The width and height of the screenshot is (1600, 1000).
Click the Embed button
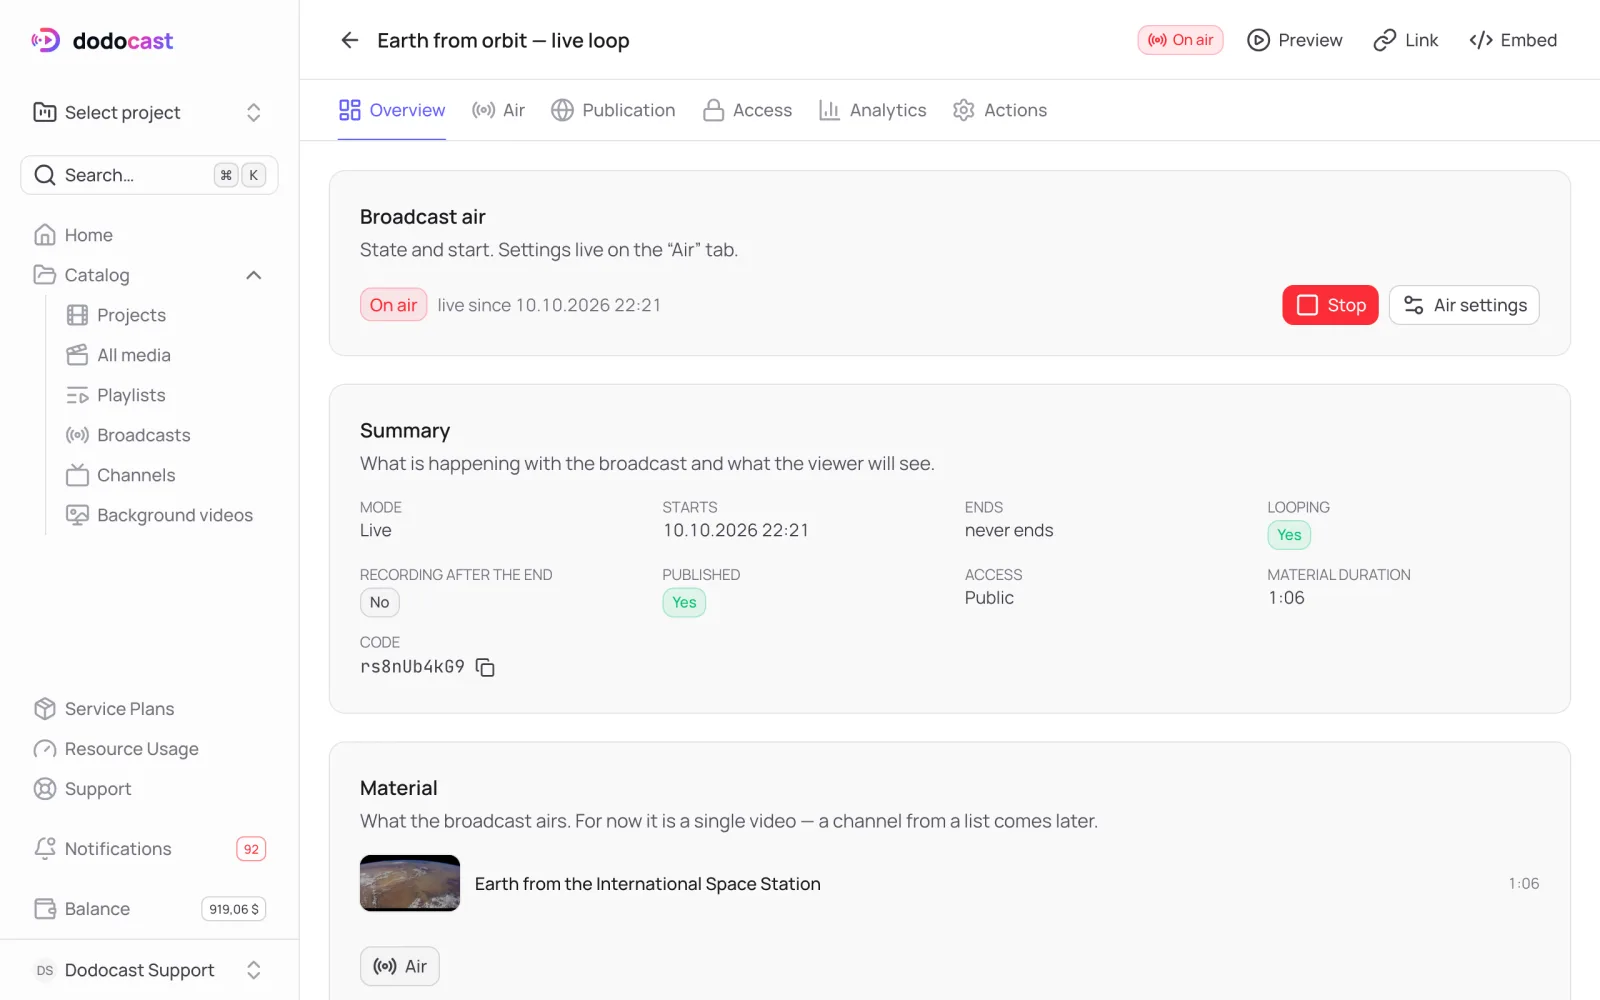point(1513,40)
